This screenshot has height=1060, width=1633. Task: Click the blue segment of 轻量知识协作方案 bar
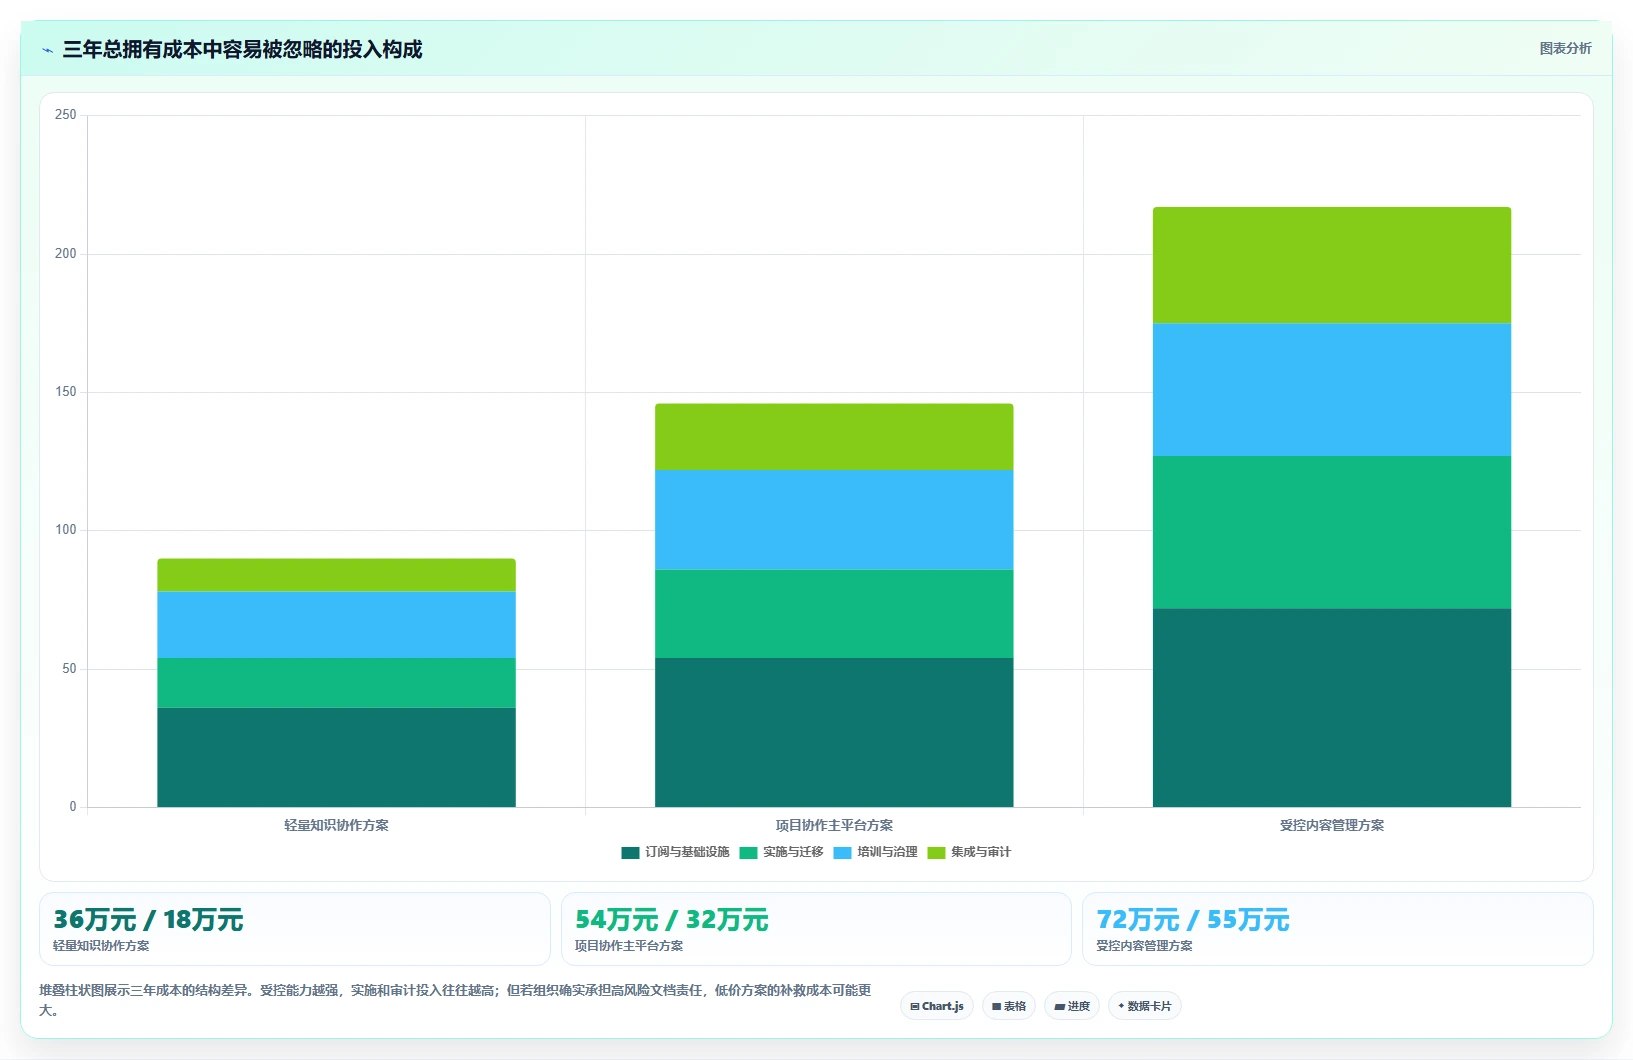coord(336,625)
